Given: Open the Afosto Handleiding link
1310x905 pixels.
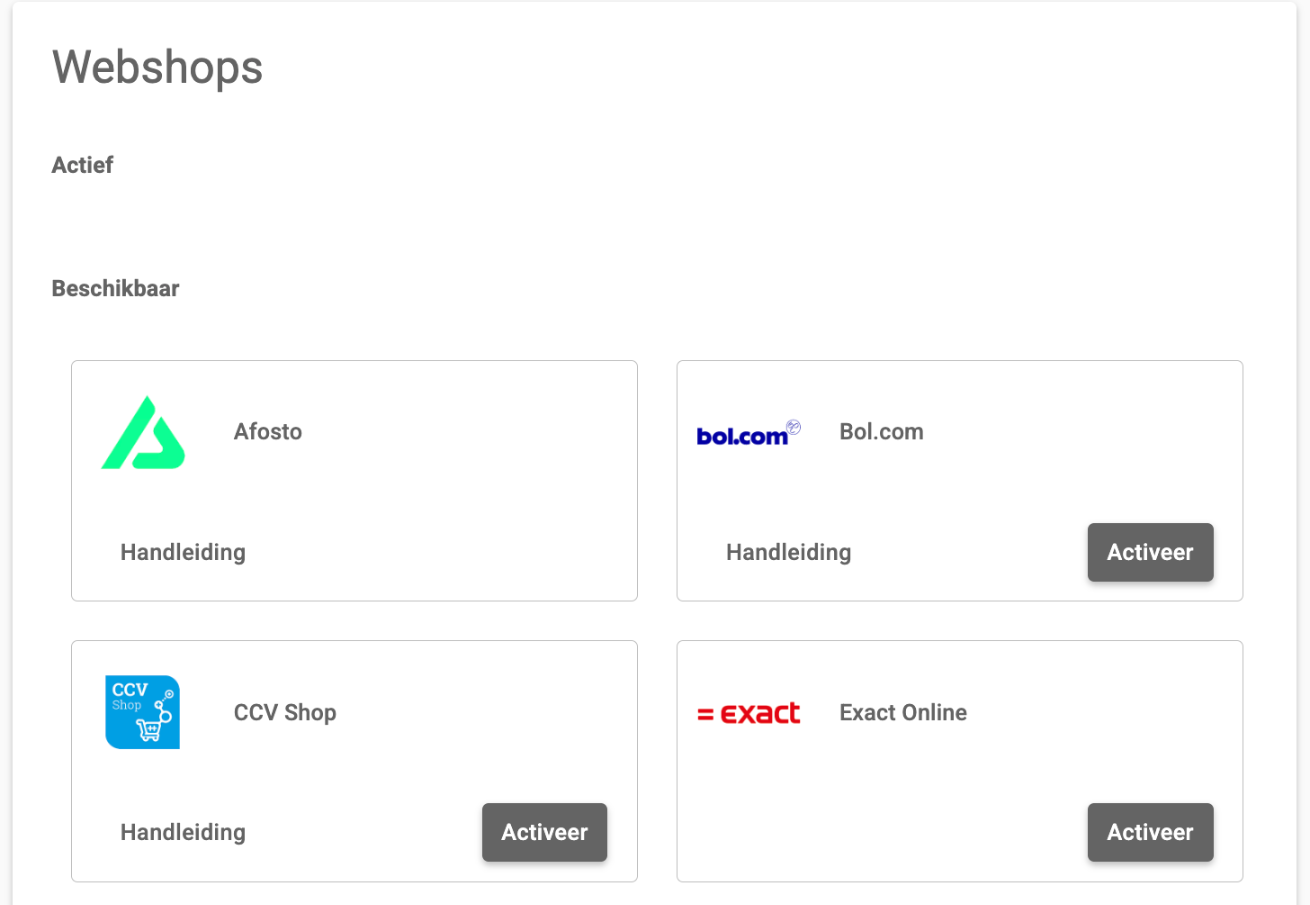Looking at the screenshot, I should [183, 552].
